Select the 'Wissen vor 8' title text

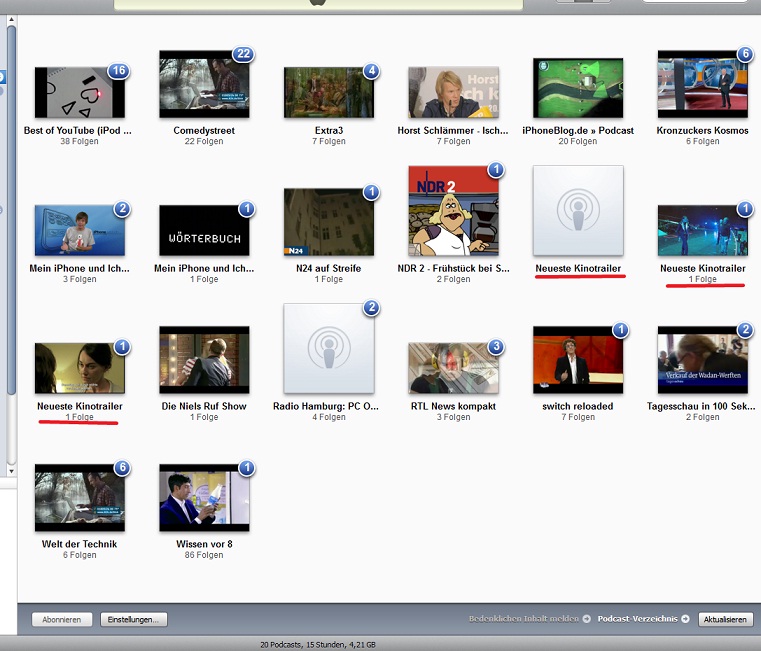click(x=204, y=544)
